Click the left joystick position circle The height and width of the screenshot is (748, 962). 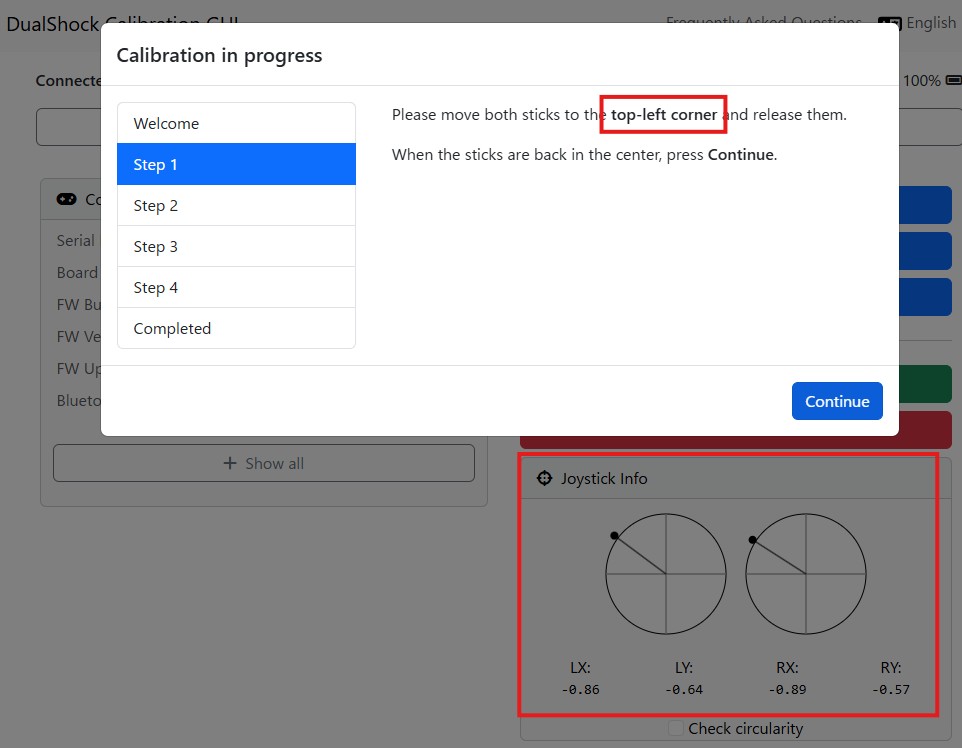pyautogui.click(x=666, y=574)
